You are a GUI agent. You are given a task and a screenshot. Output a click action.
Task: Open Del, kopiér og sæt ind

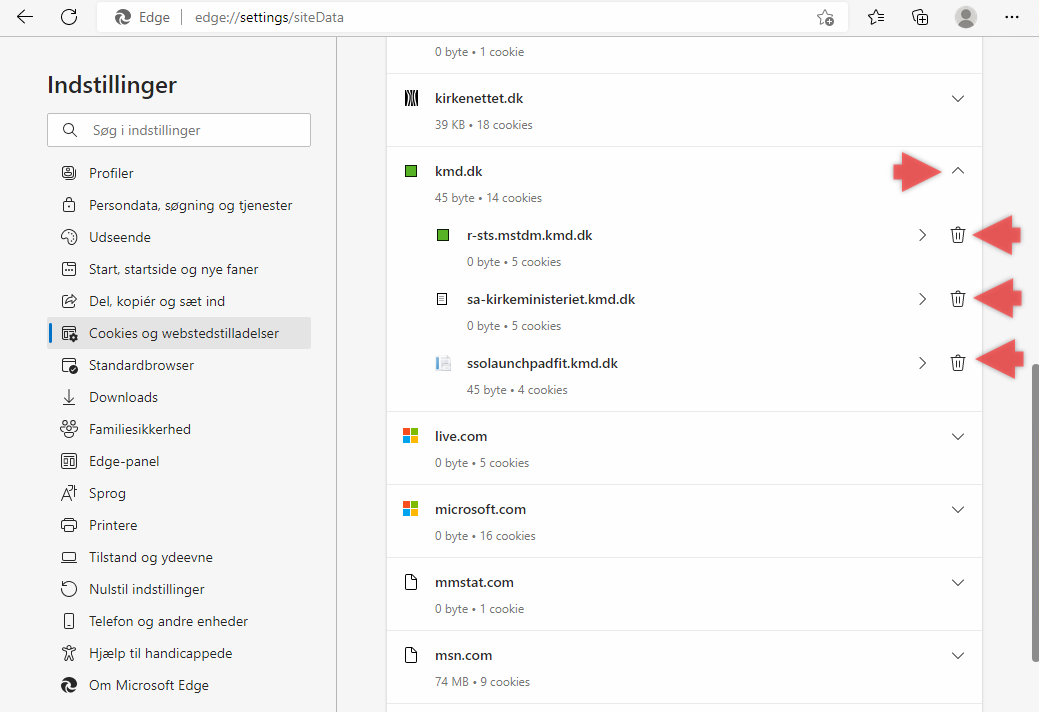pos(179,301)
